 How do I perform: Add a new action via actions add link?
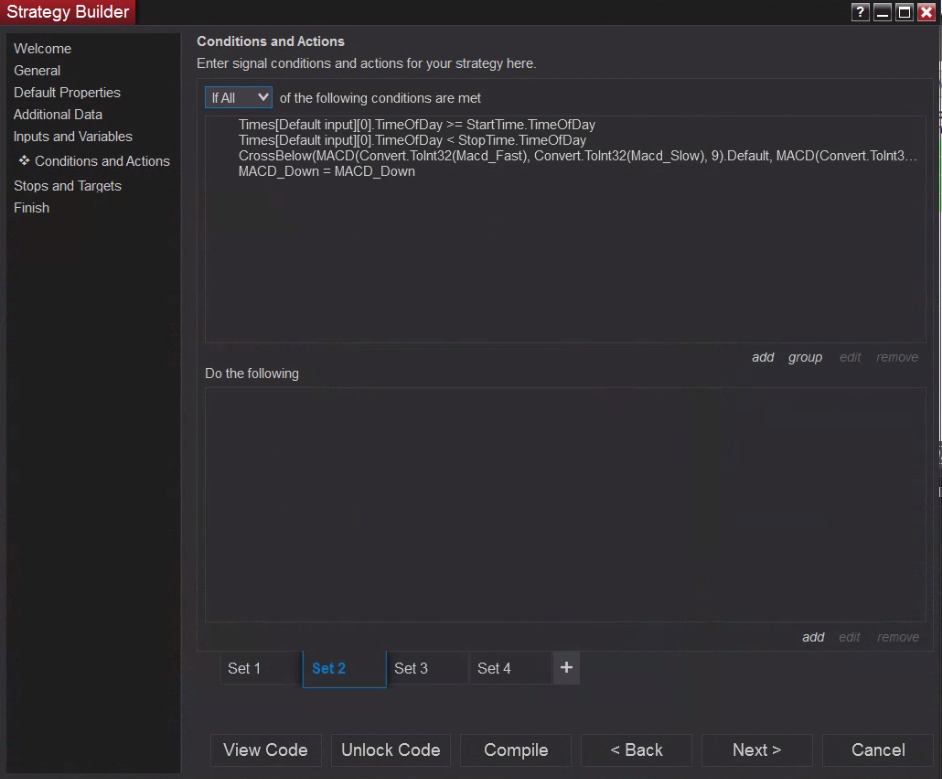pyautogui.click(x=813, y=637)
